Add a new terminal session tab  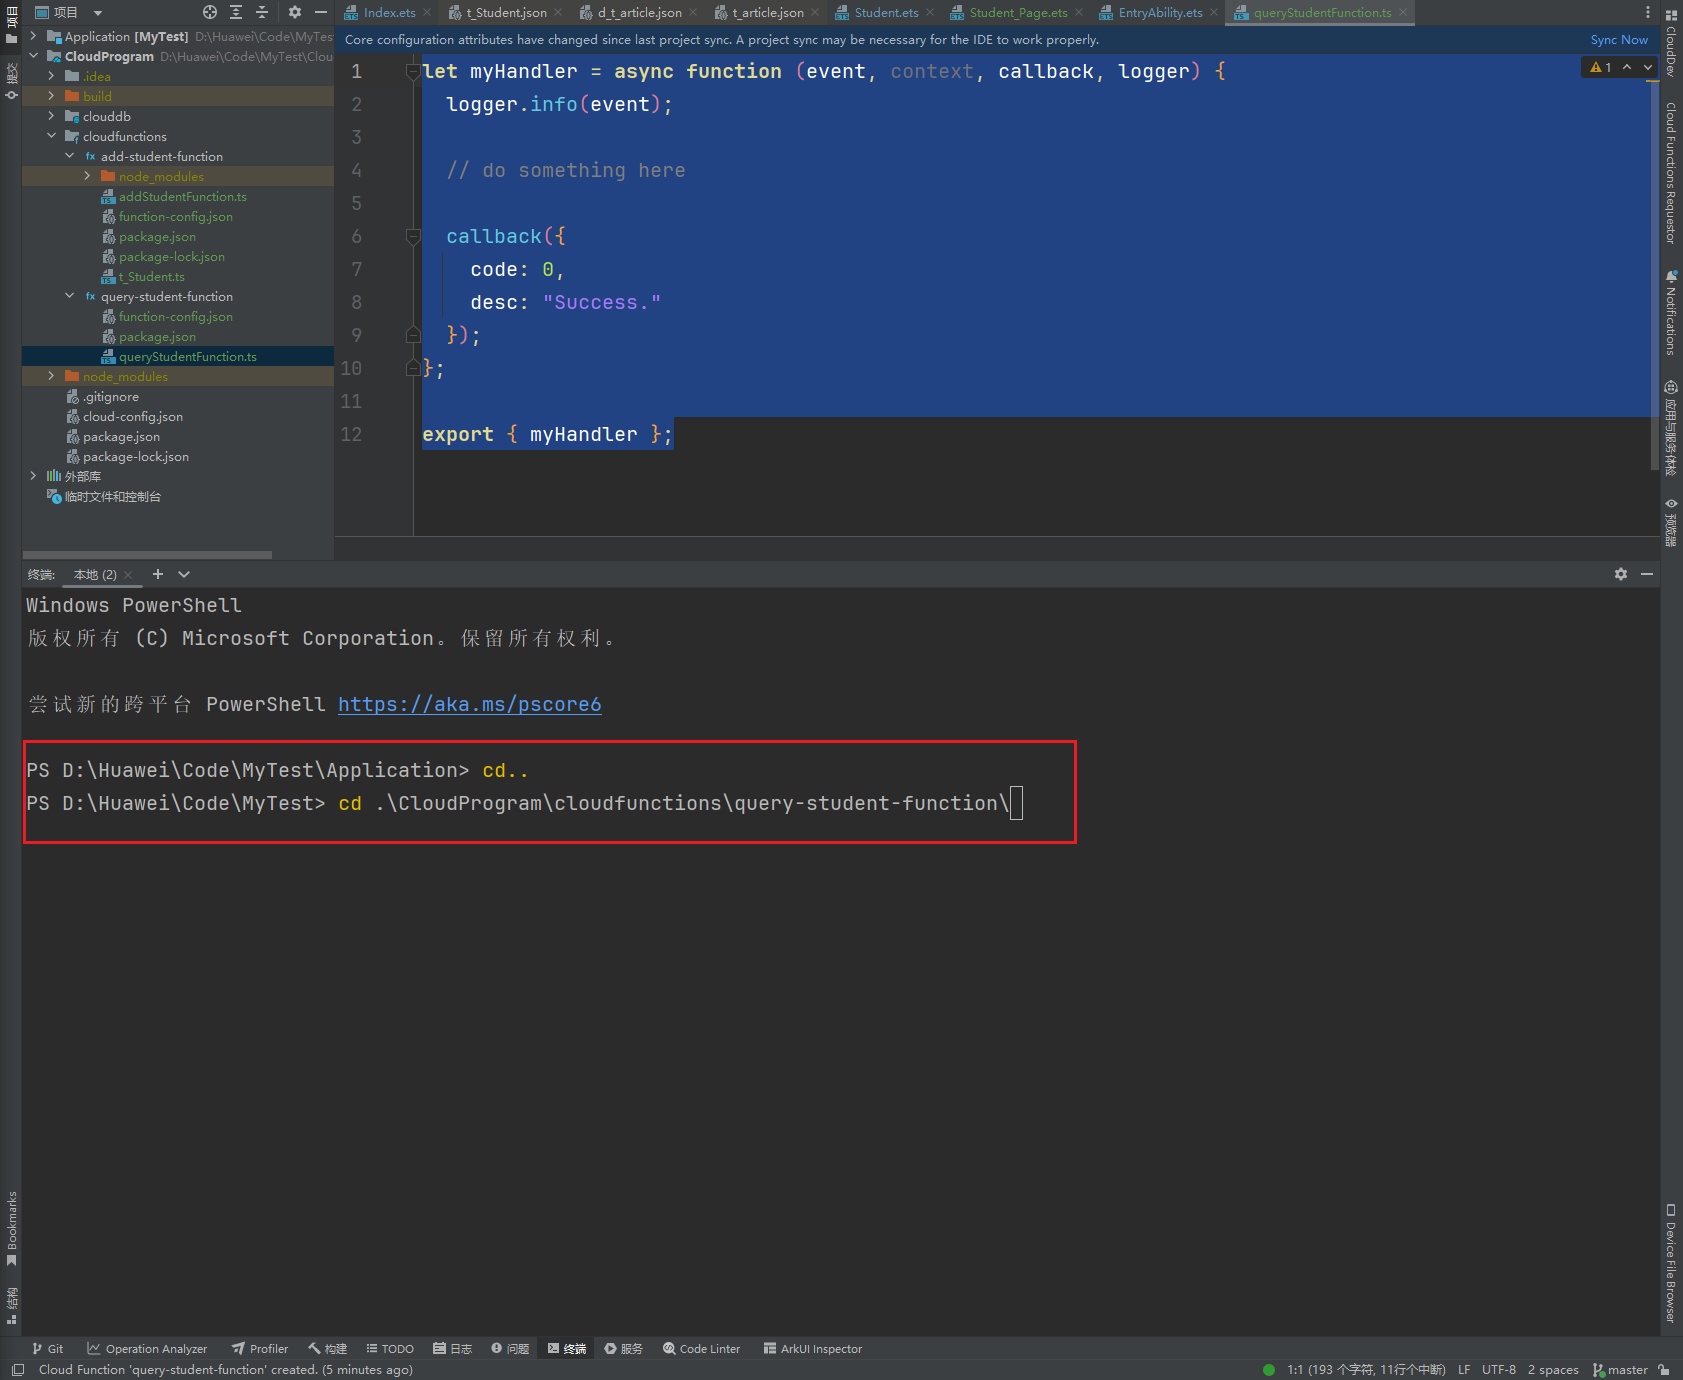[158, 574]
